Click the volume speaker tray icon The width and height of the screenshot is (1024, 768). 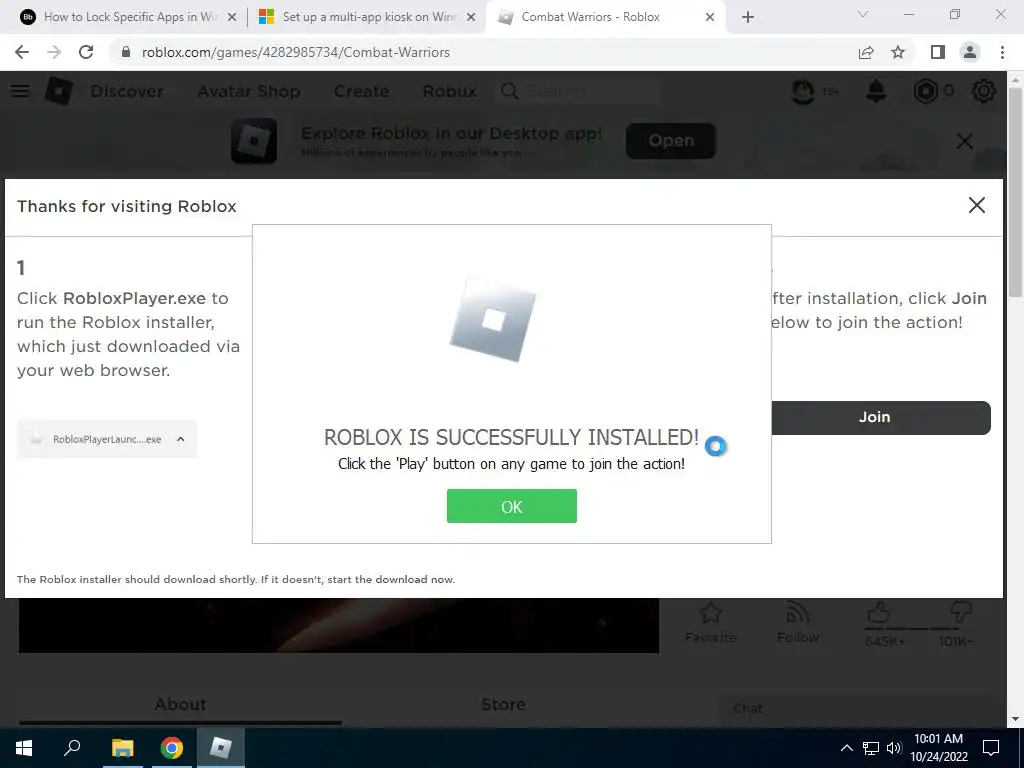tap(894, 748)
